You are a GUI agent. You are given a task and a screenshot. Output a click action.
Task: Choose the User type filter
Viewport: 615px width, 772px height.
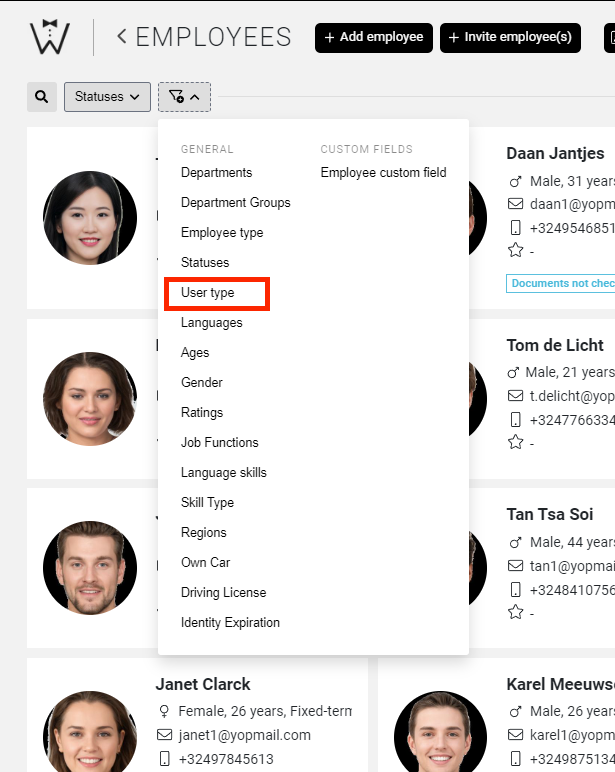point(208,293)
